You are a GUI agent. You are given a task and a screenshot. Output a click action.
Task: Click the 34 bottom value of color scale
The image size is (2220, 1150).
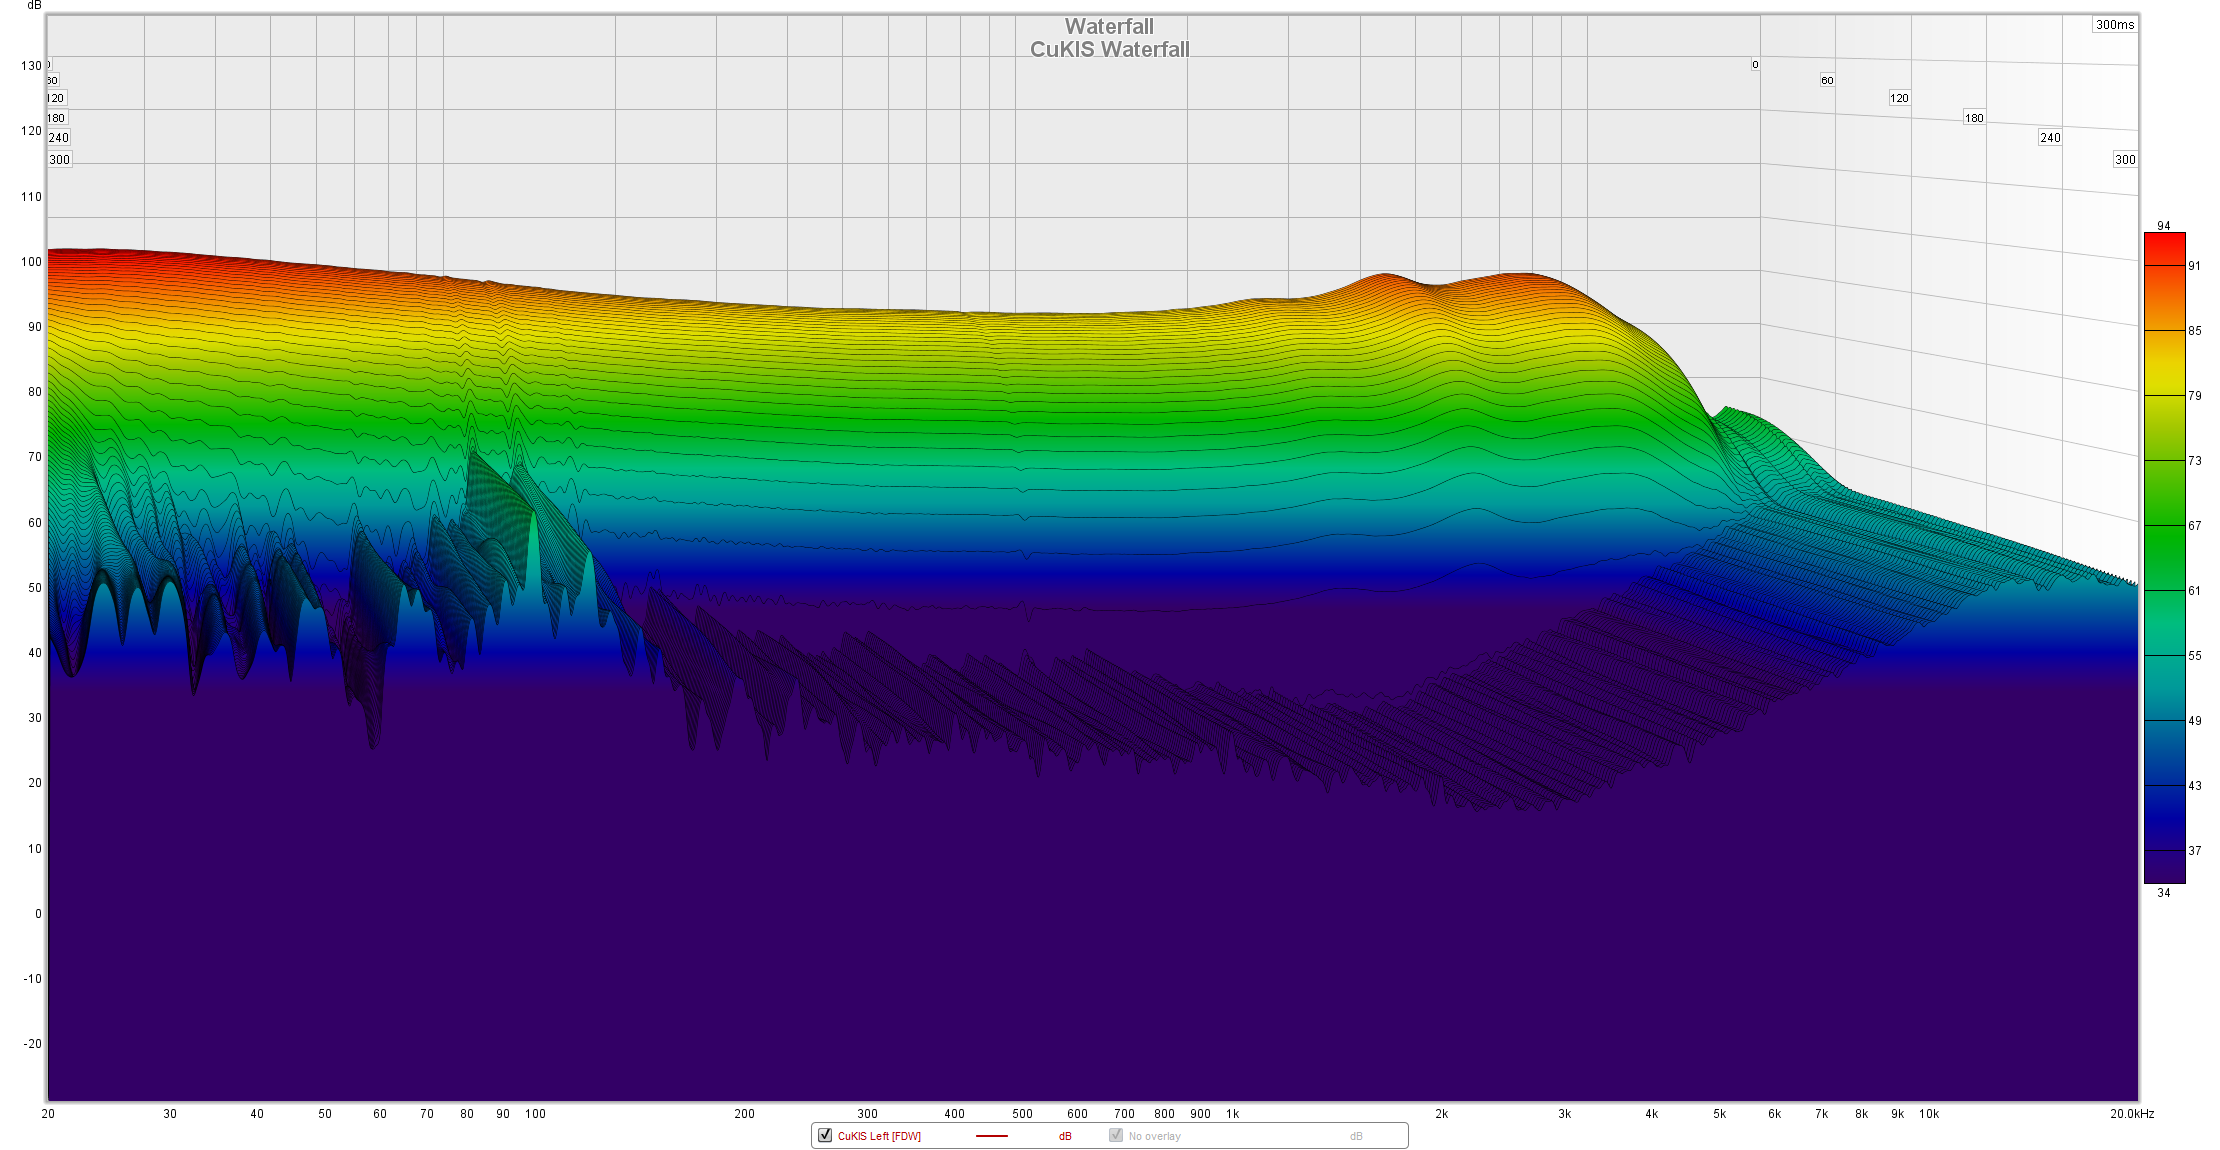click(x=2164, y=893)
